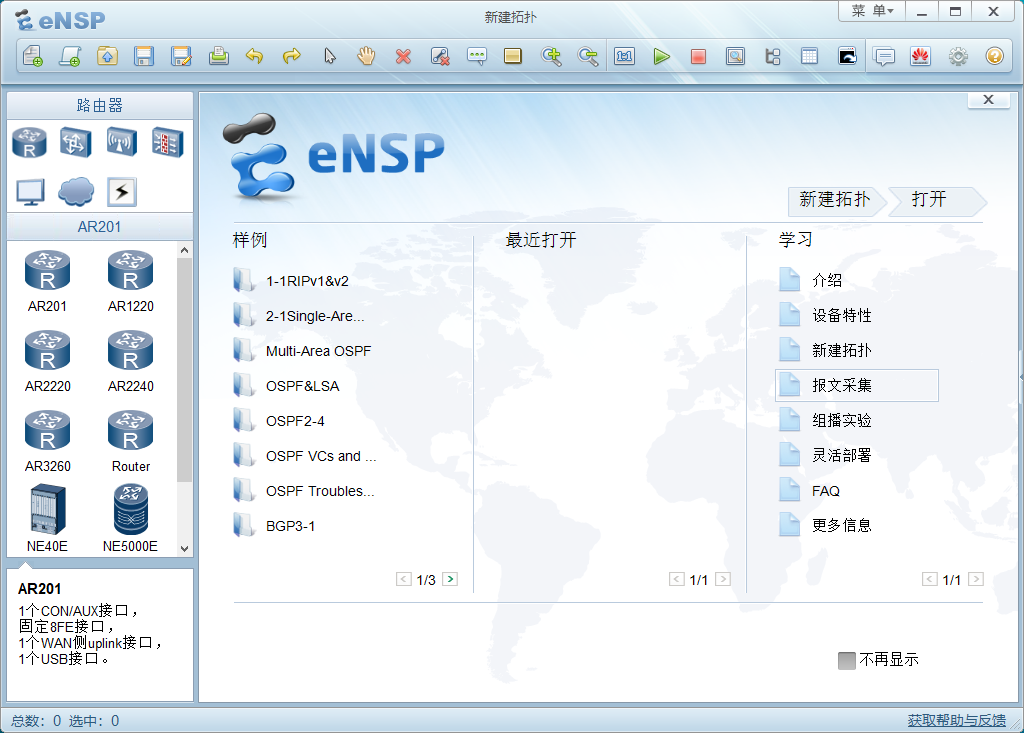
Task: Close the welcome panel with X
Action: click(x=989, y=99)
